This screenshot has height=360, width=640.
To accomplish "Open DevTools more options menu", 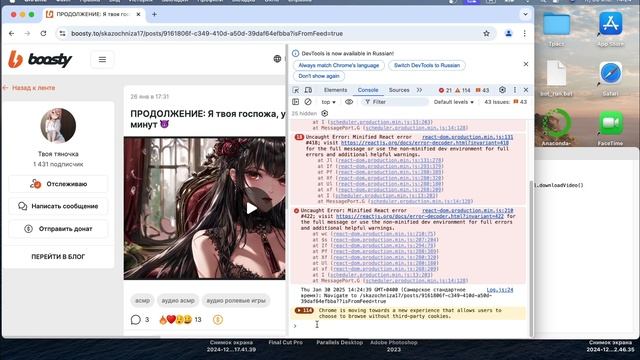I will tap(515, 90).
